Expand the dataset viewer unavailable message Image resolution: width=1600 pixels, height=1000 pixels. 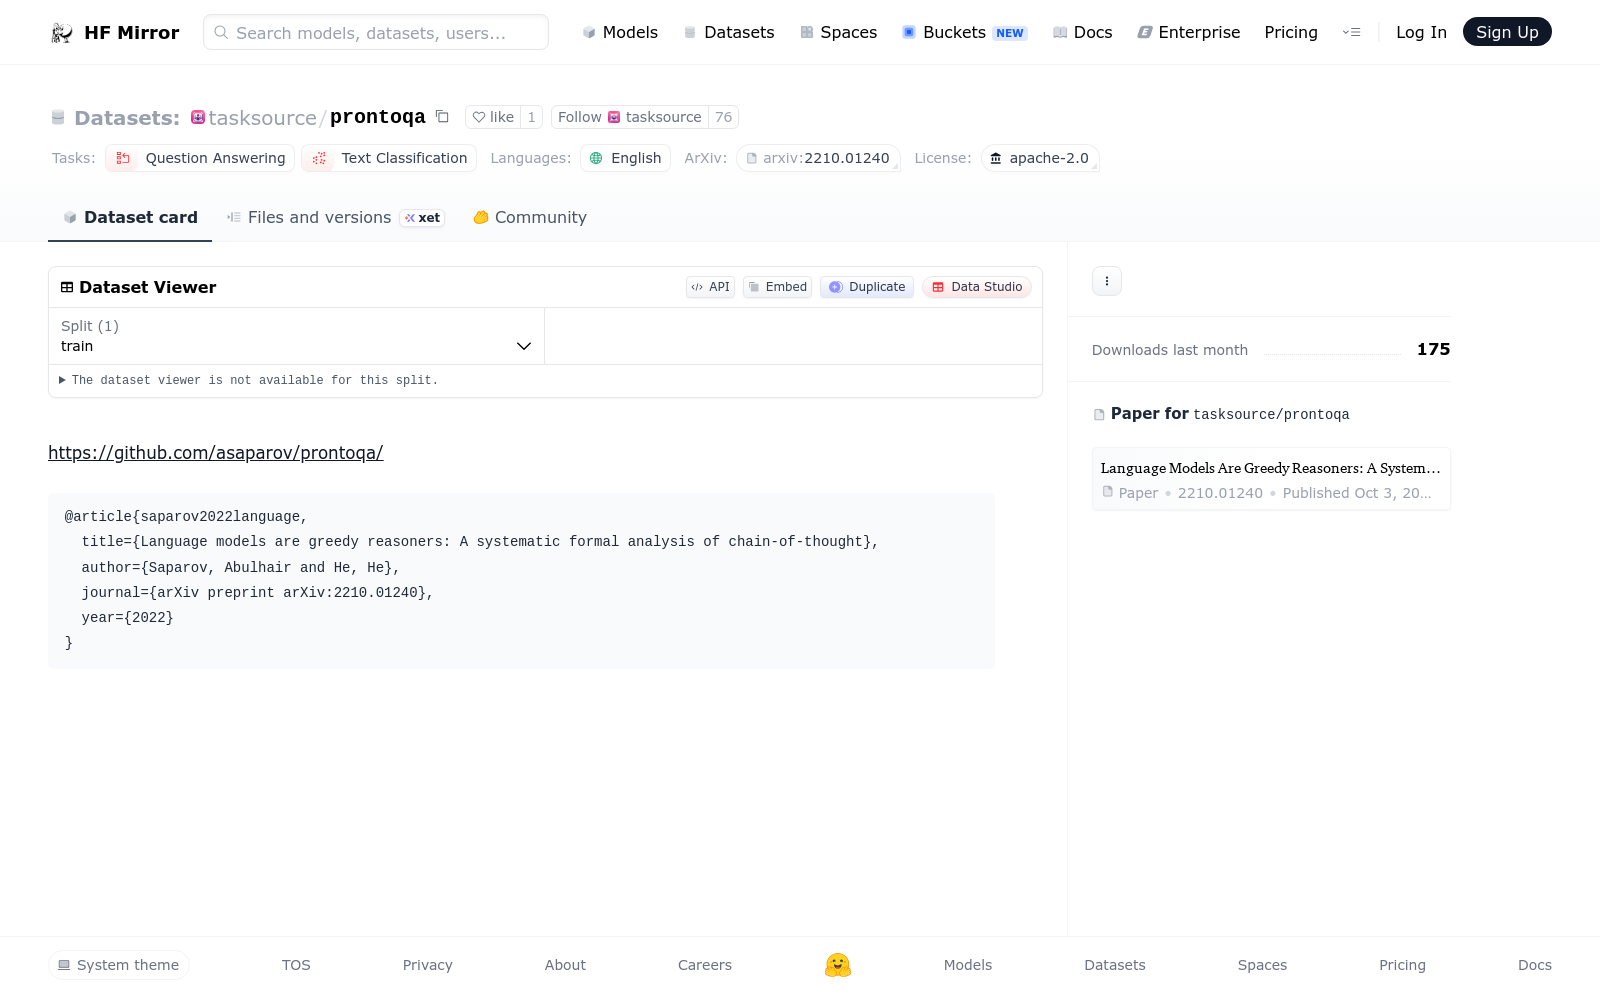(249, 381)
